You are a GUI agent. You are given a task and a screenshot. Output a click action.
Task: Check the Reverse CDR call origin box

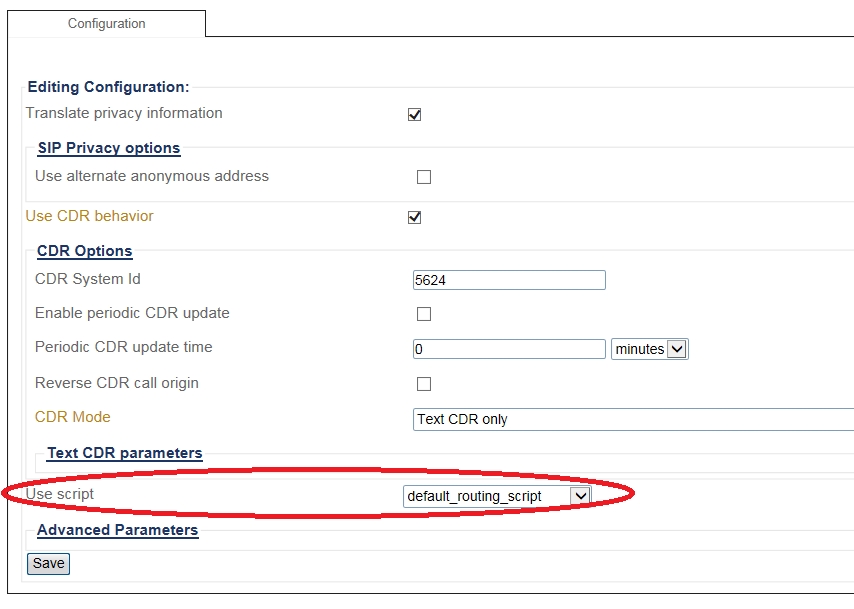pos(424,384)
